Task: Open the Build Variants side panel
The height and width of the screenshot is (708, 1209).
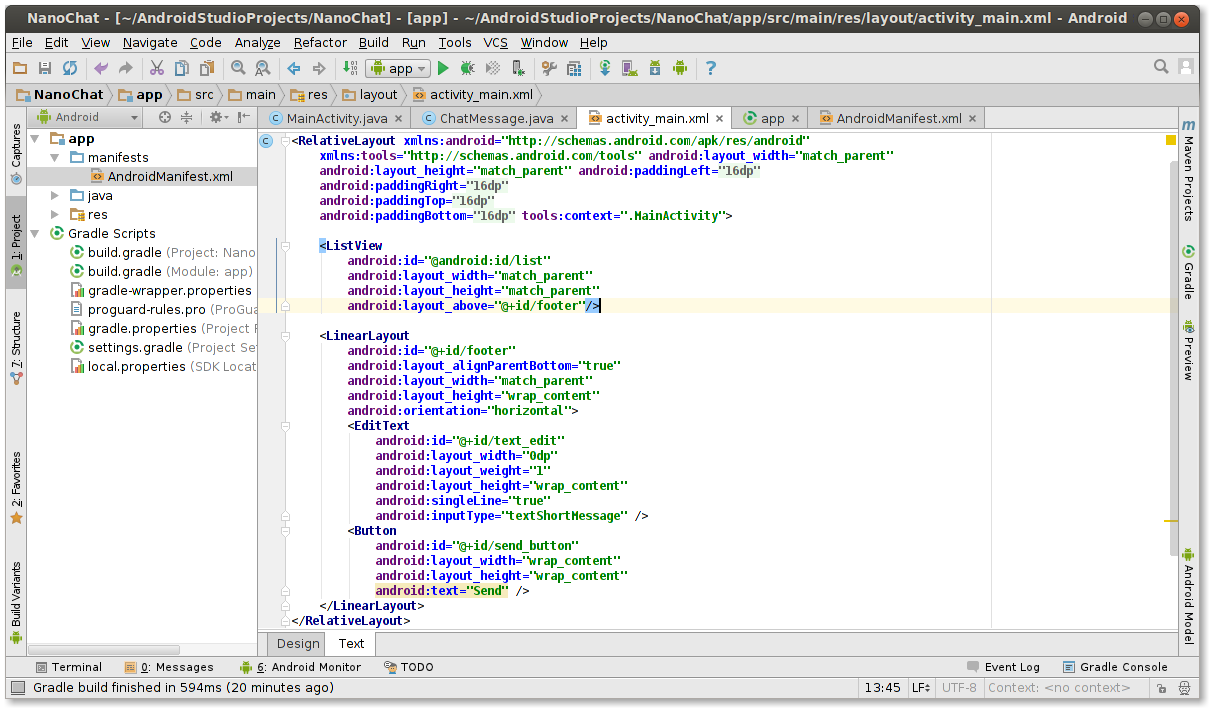Action: coord(16,602)
